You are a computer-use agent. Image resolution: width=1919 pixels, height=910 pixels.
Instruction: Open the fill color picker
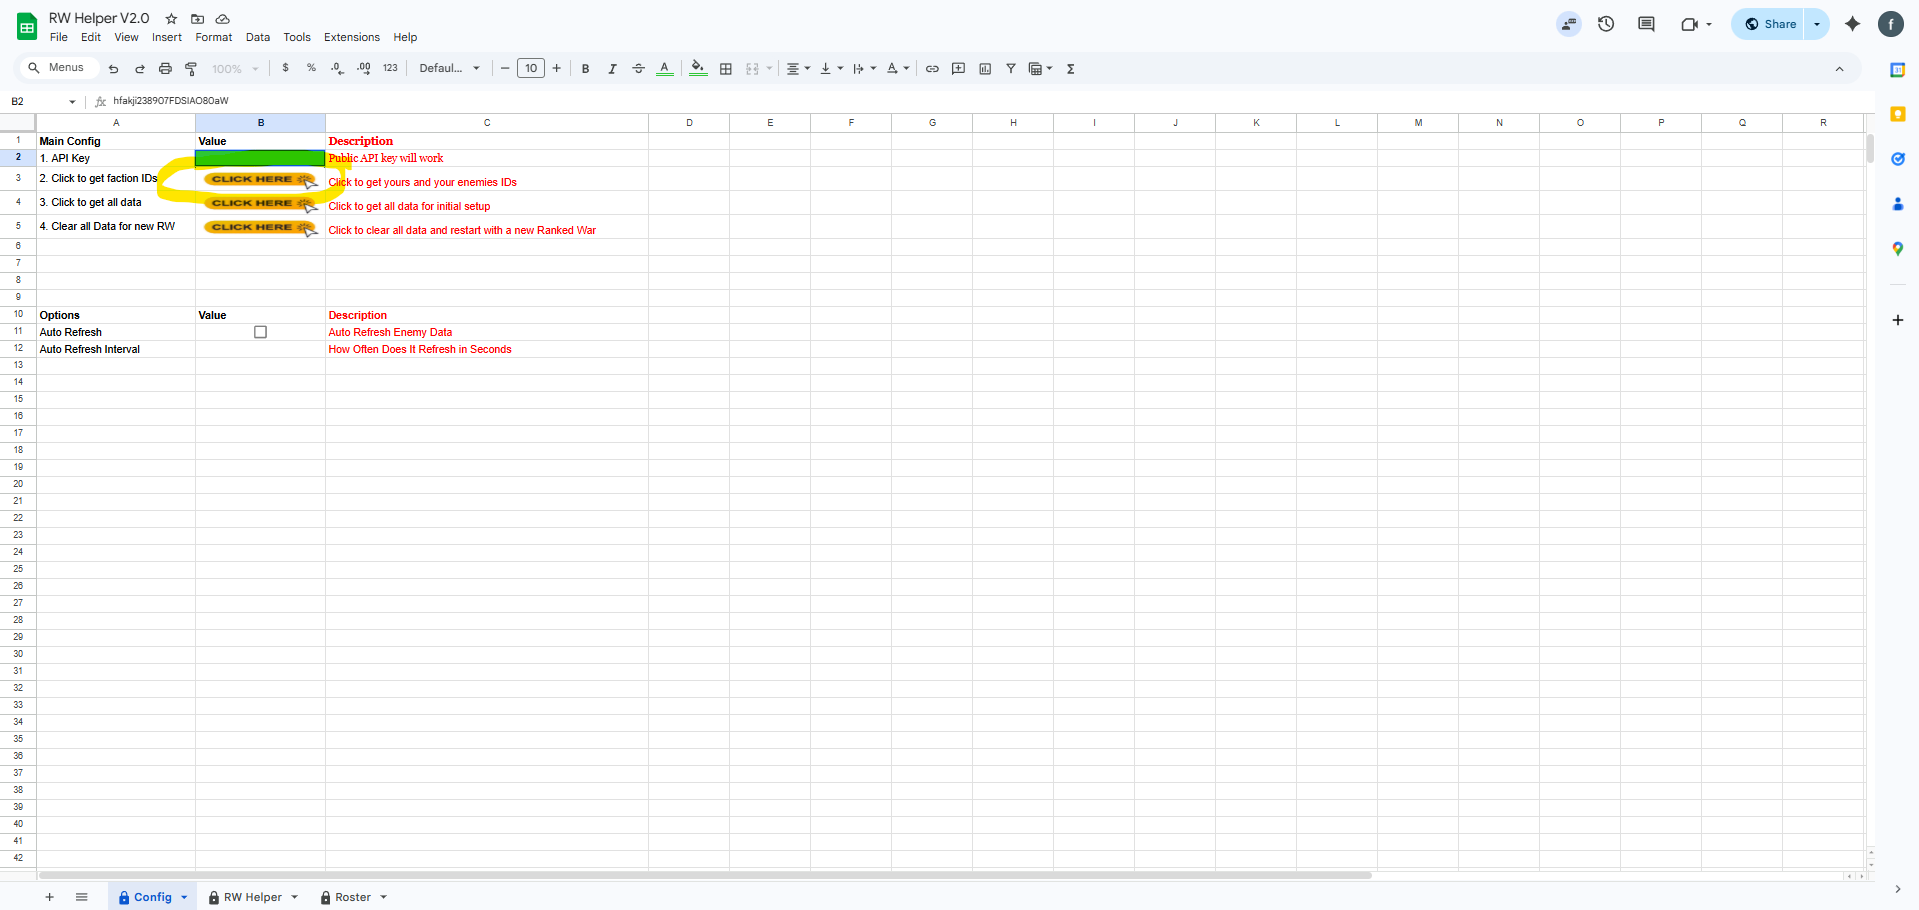[698, 69]
